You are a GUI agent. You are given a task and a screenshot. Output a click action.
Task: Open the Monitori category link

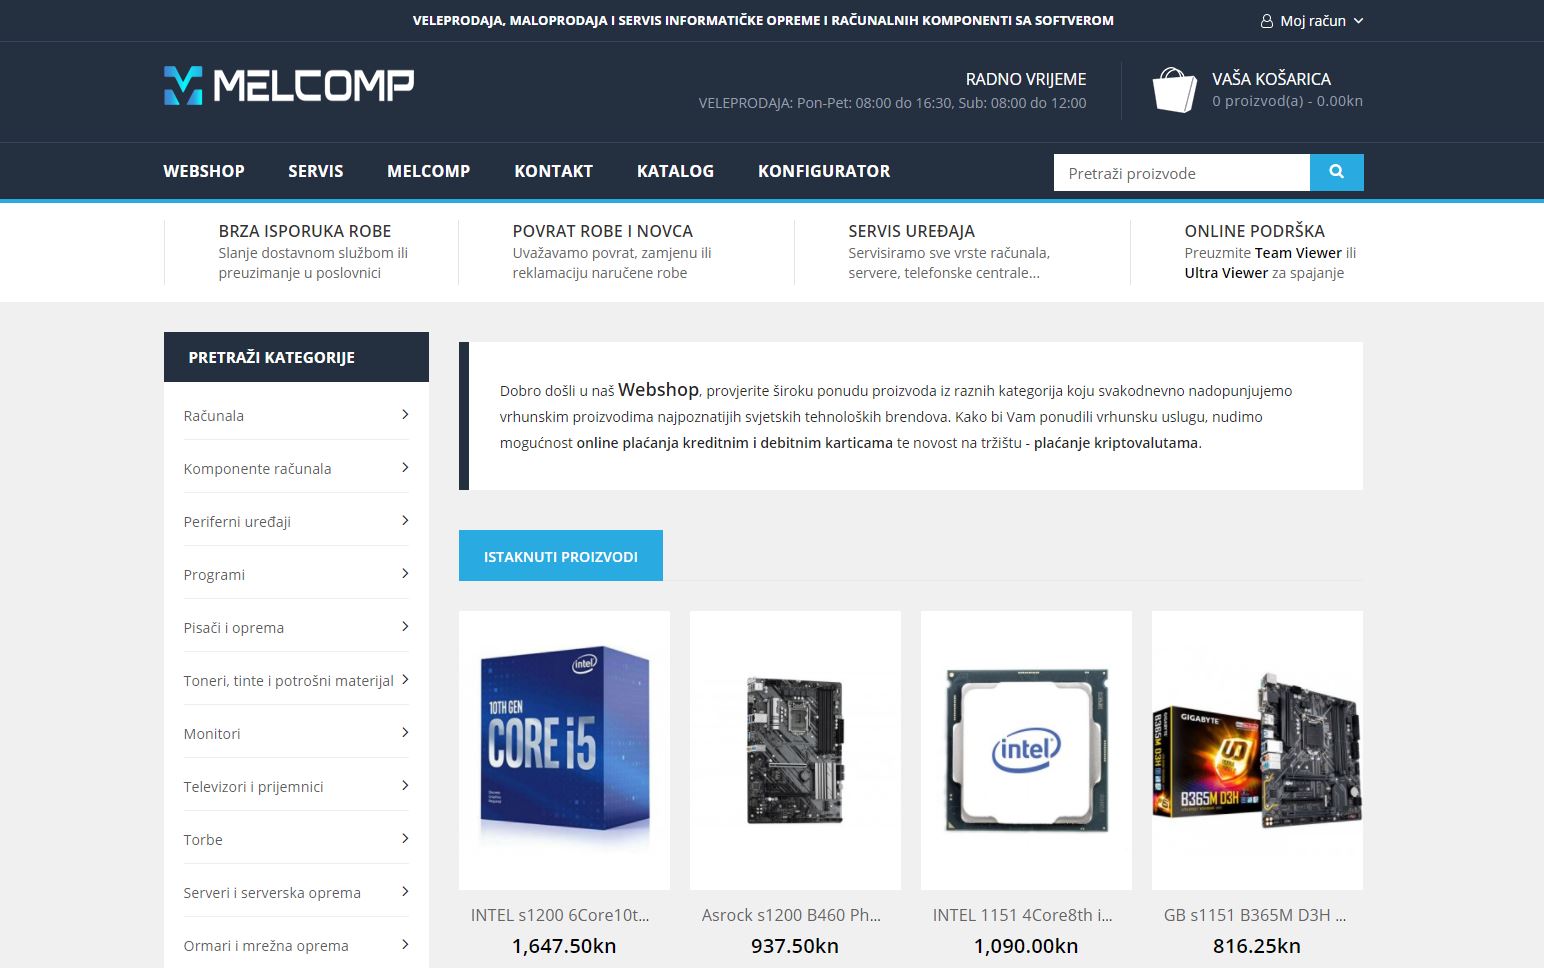(x=212, y=733)
